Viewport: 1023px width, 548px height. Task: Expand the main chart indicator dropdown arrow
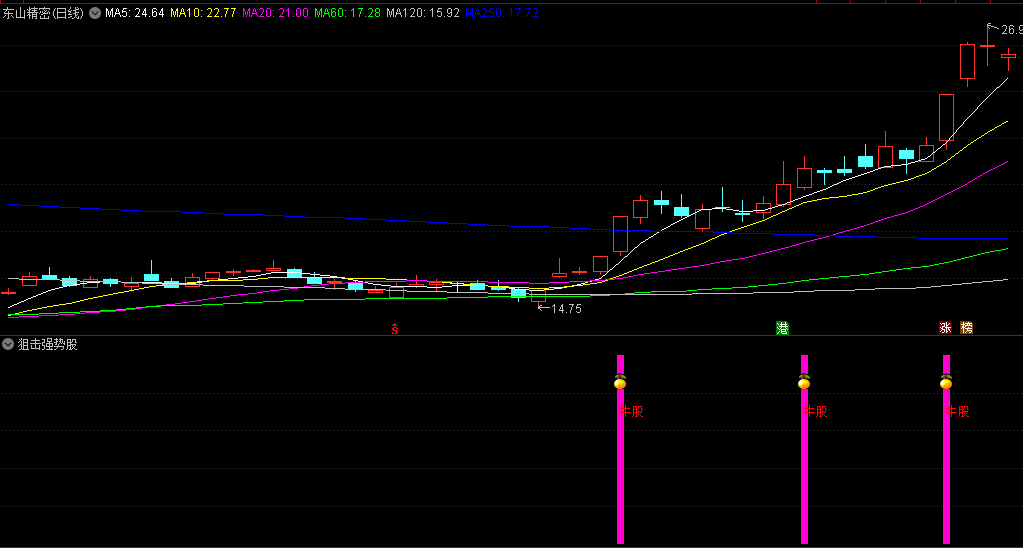point(95,12)
